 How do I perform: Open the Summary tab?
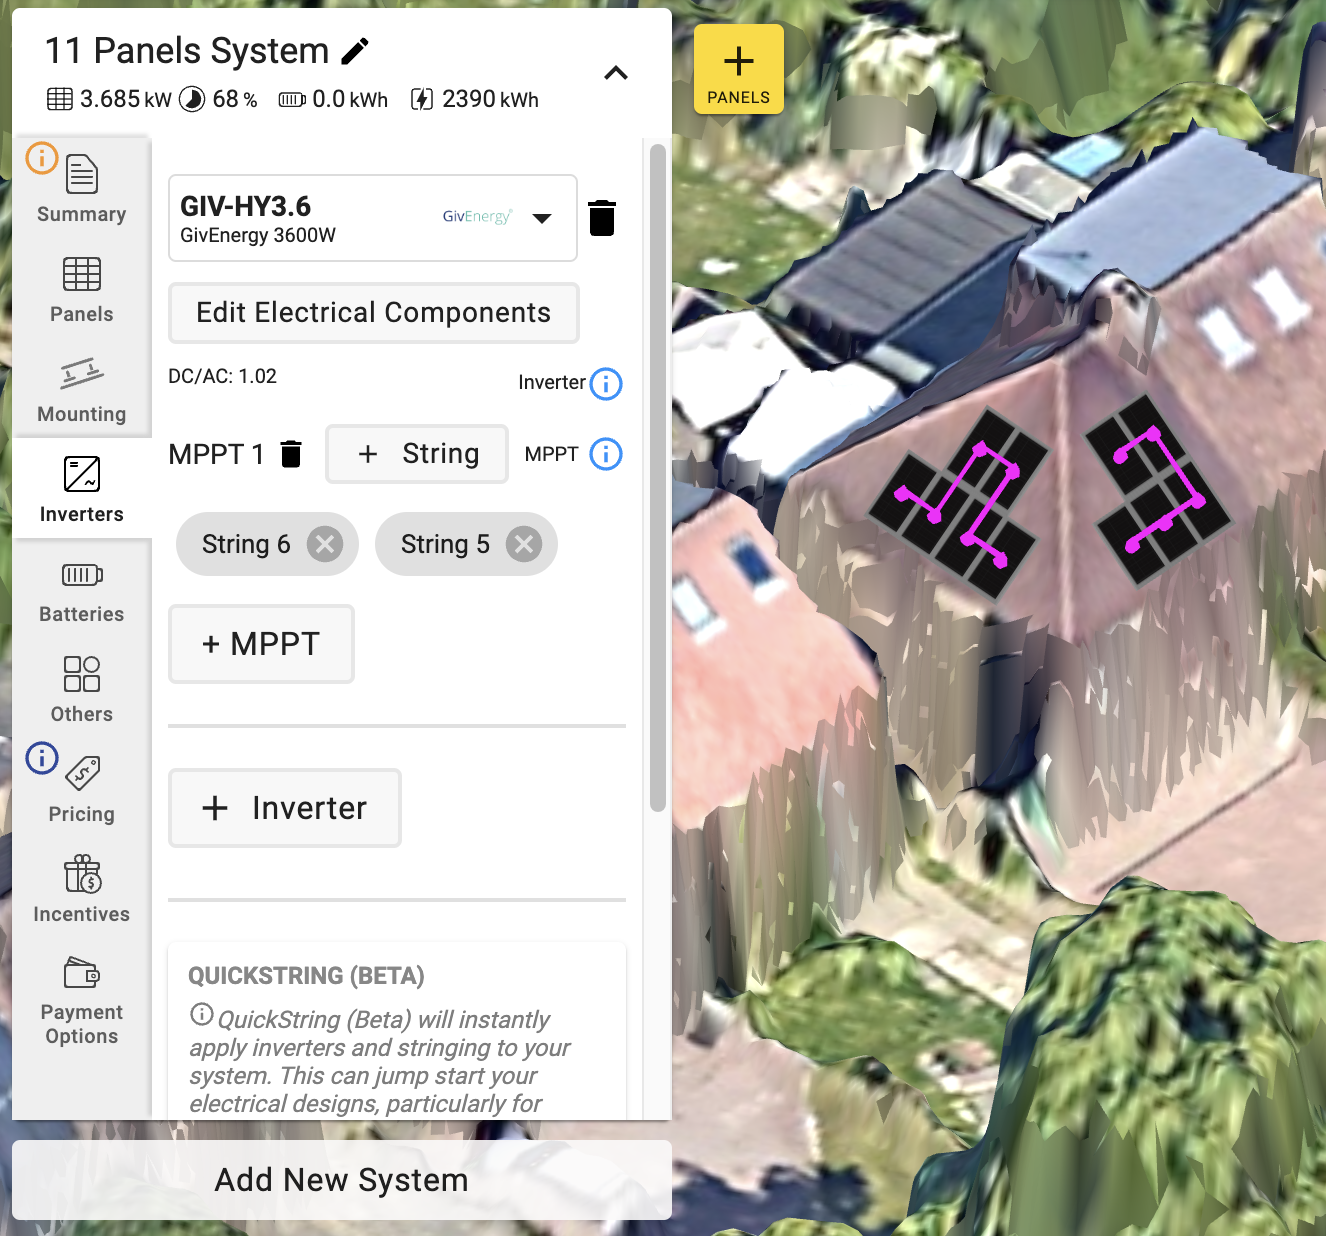click(82, 188)
